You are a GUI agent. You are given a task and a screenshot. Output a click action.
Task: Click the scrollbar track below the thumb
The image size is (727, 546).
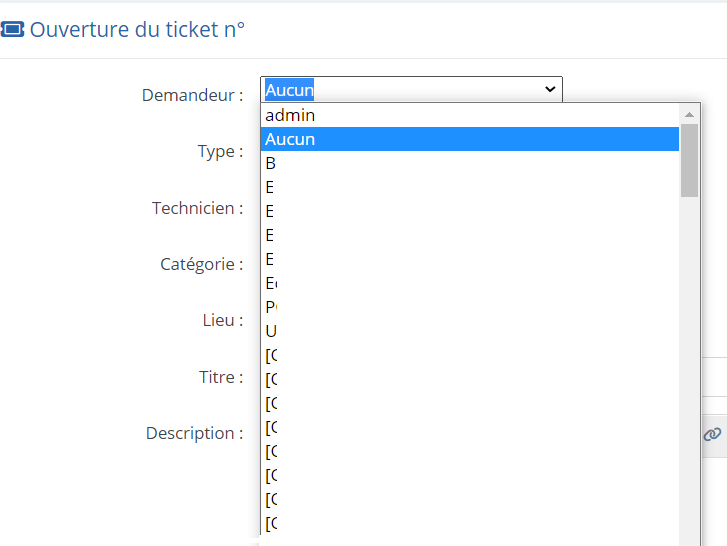pos(689,371)
